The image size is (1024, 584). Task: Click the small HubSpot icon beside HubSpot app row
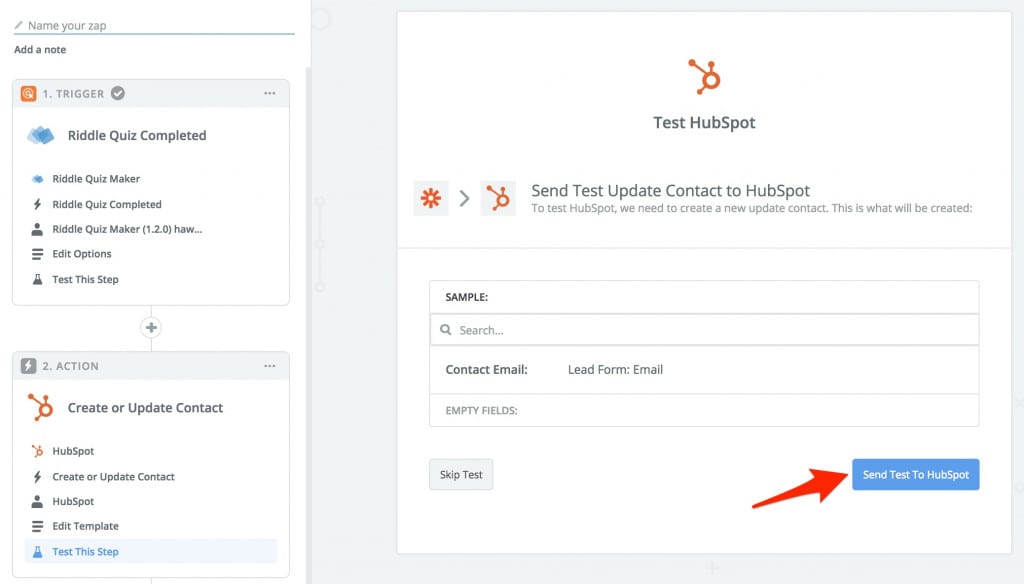(37, 451)
